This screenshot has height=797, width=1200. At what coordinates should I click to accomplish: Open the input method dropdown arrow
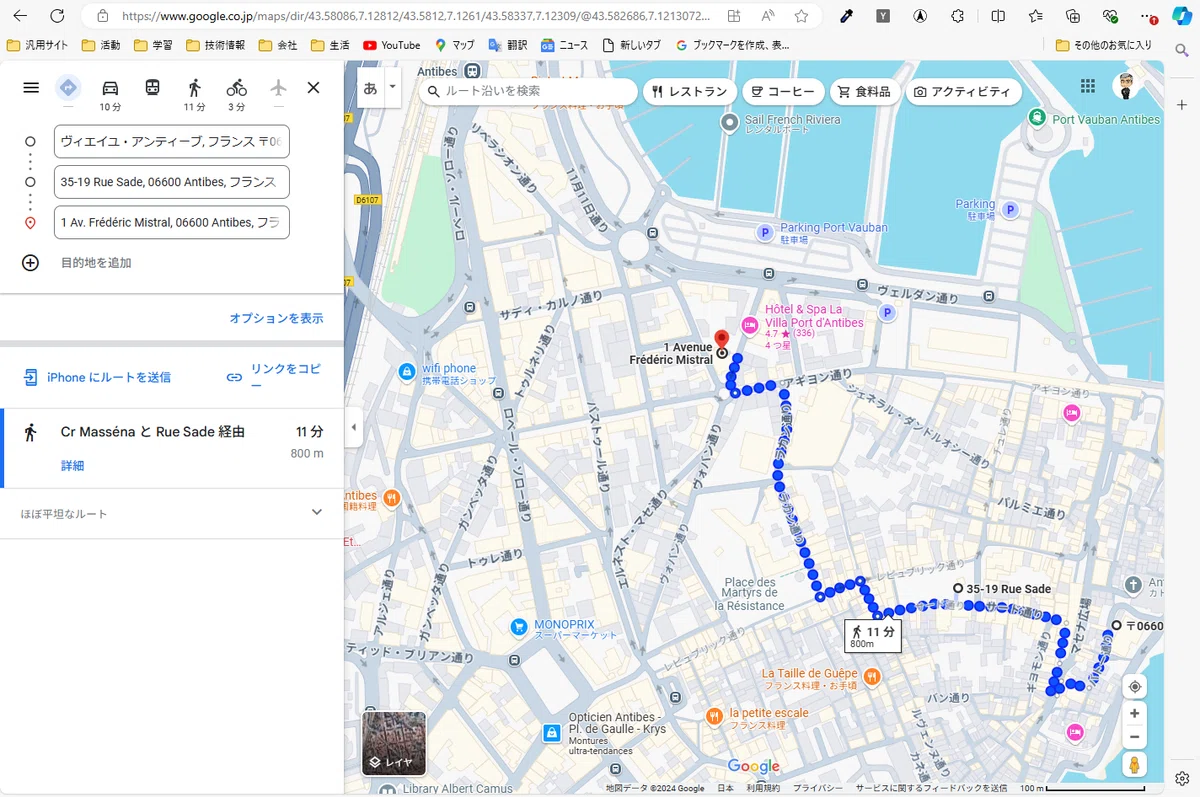coord(392,88)
